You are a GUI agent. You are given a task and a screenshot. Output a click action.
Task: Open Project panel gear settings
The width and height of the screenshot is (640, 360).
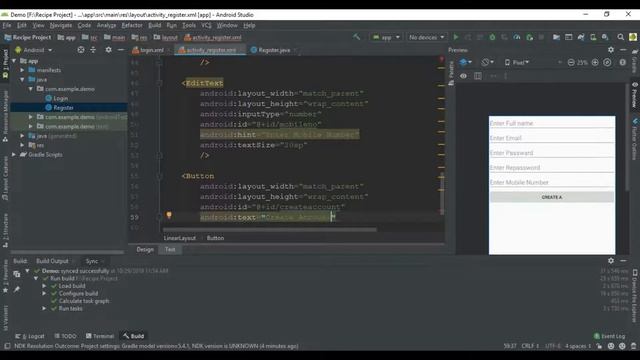point(108,50)
